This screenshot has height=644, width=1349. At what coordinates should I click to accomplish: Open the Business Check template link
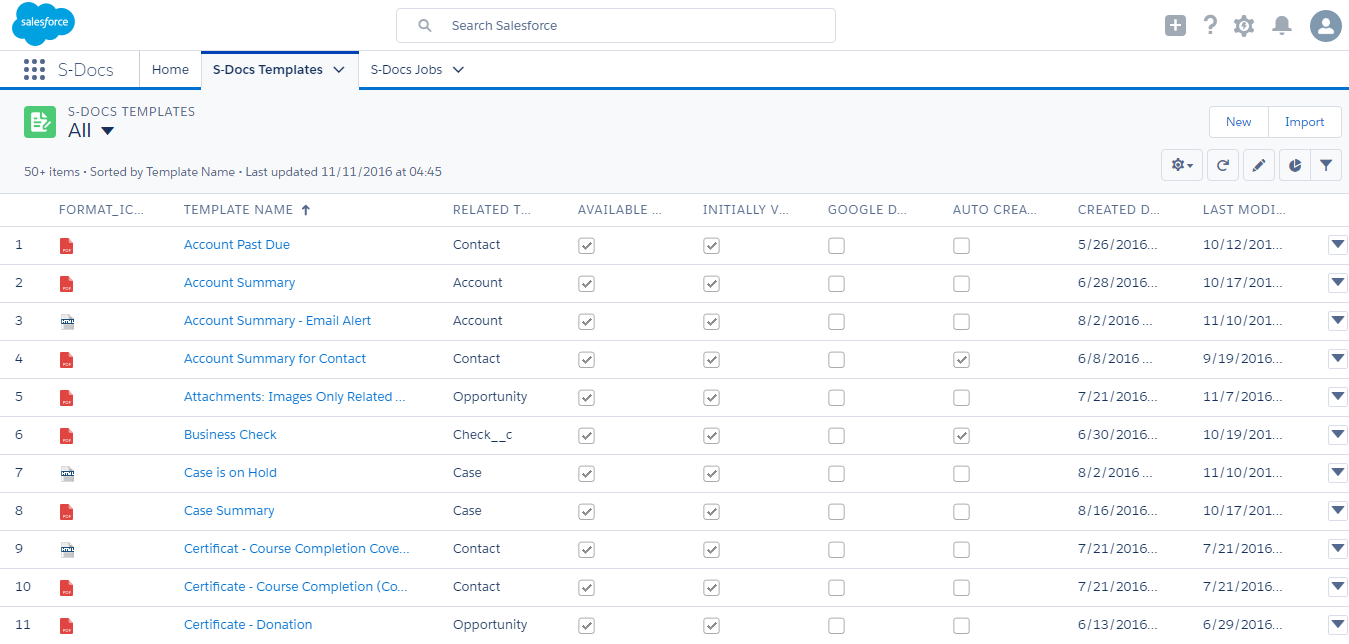coord(230,435)
